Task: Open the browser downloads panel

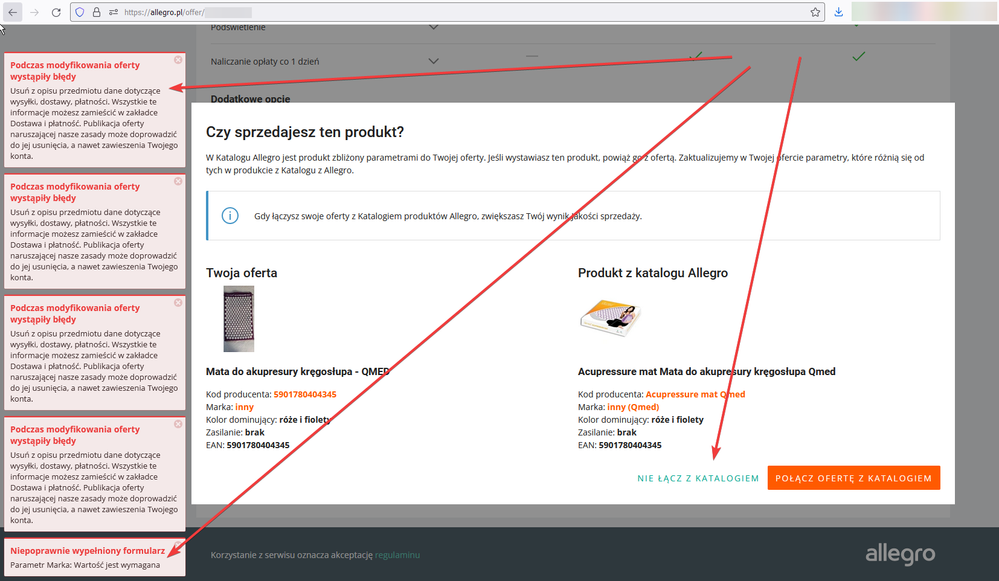Action: 838,12
